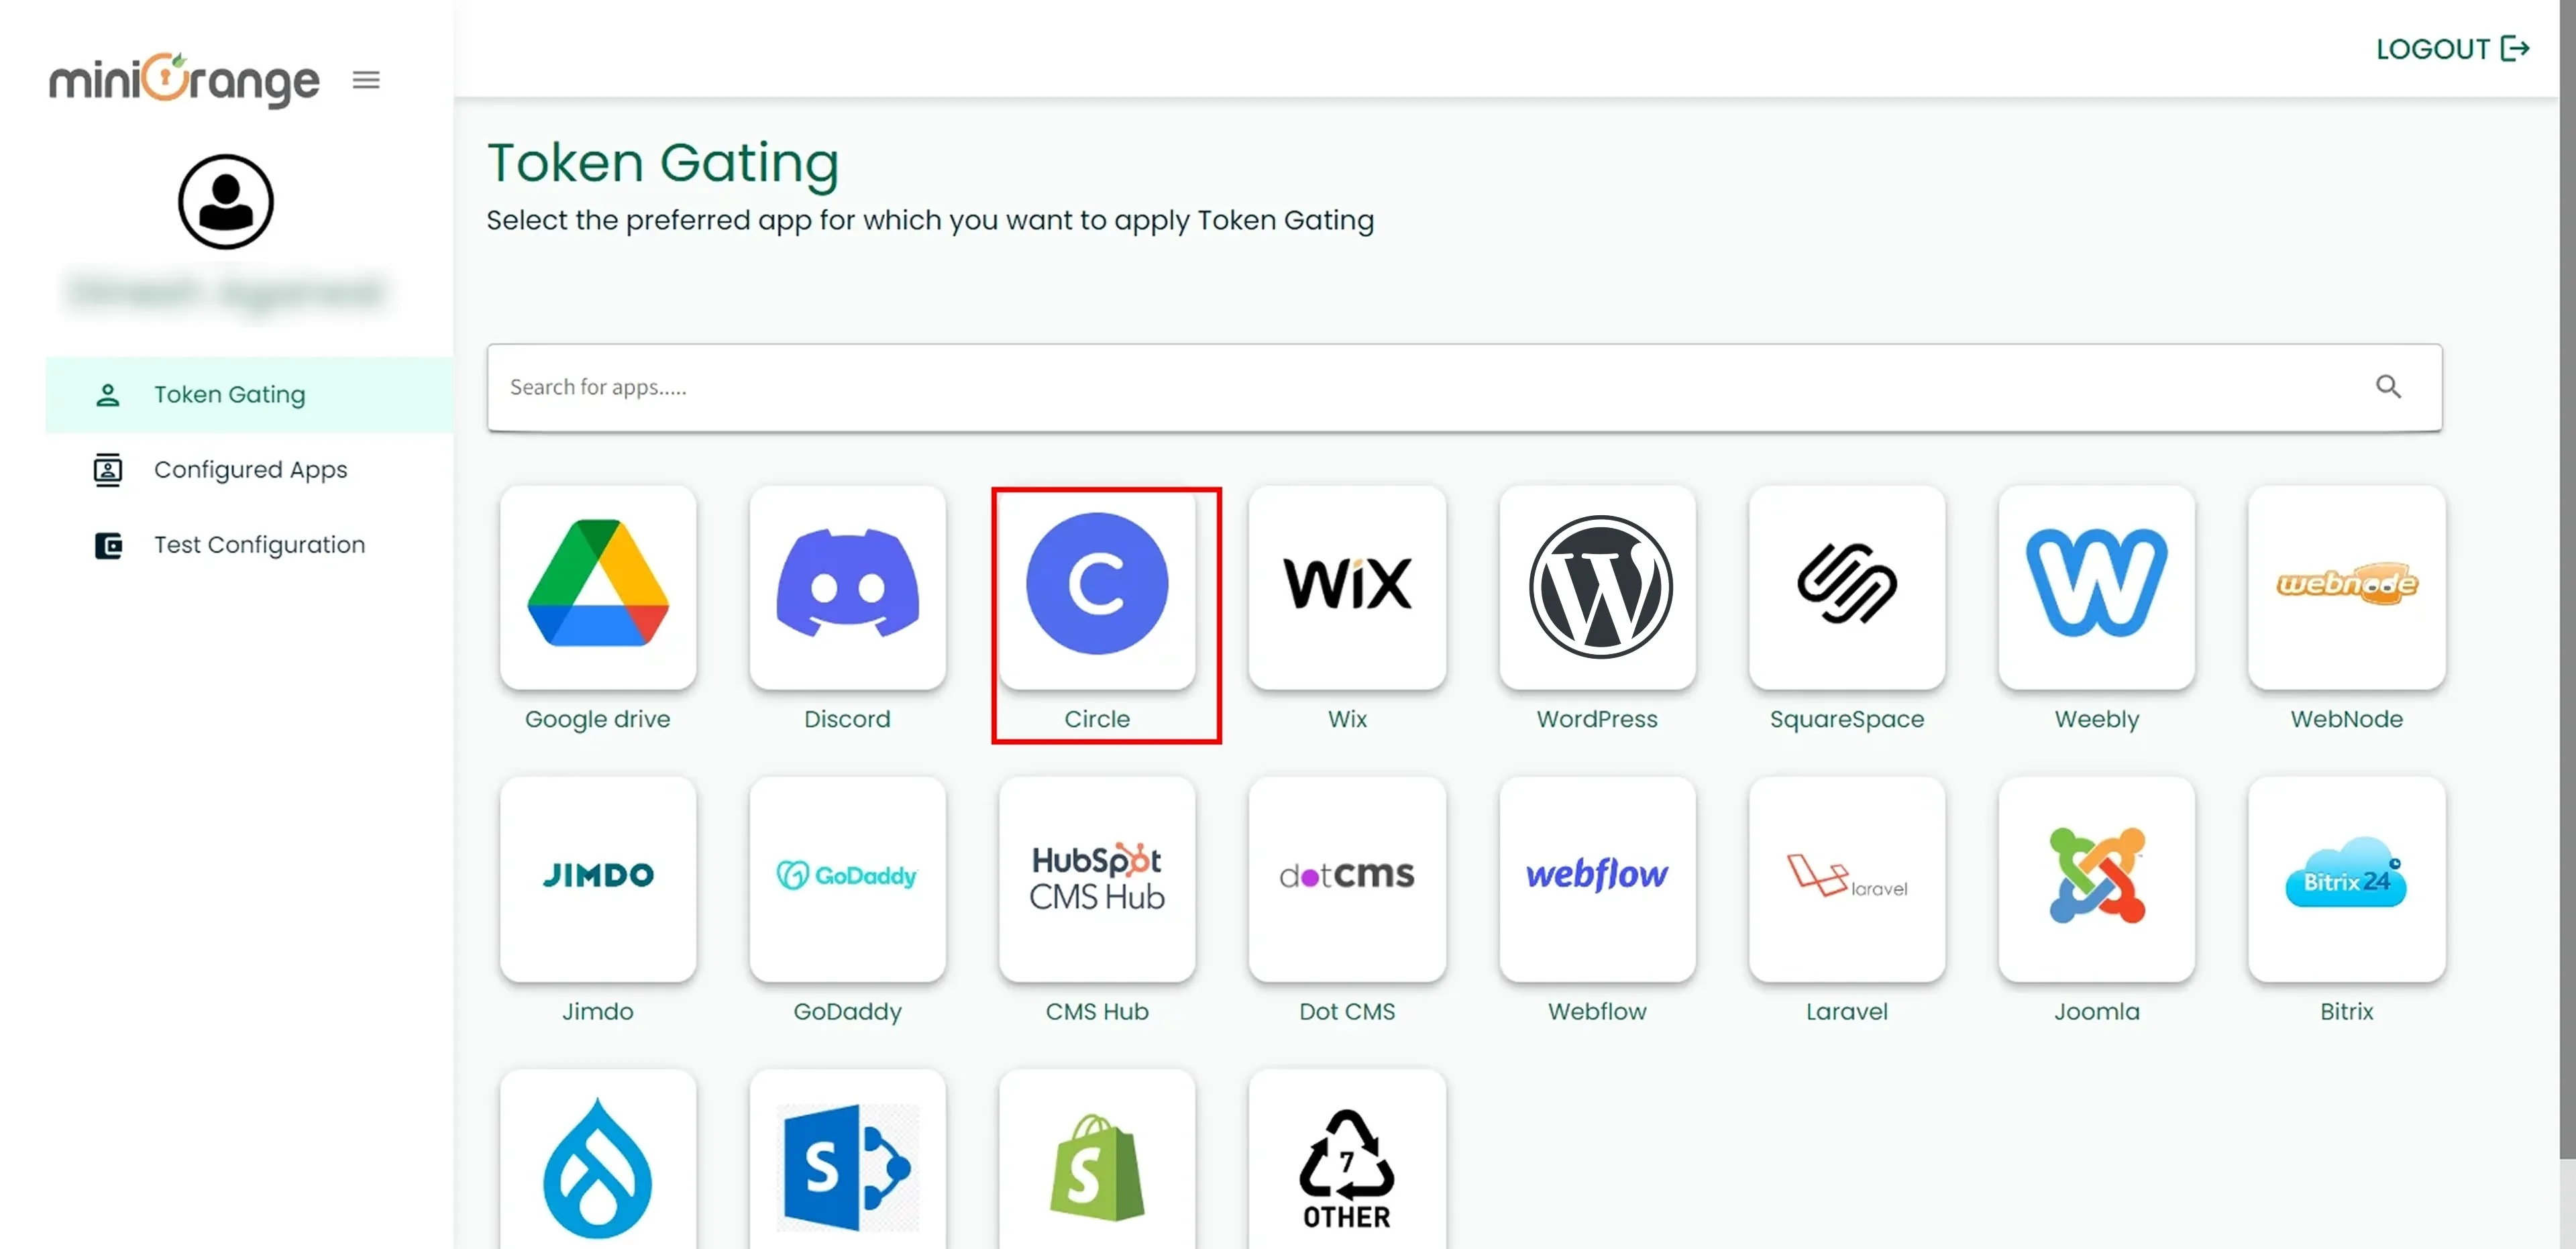Click the CMS Hub label text
The width and height of the screenshot is (2576, 1249).
[1097, 1011]
